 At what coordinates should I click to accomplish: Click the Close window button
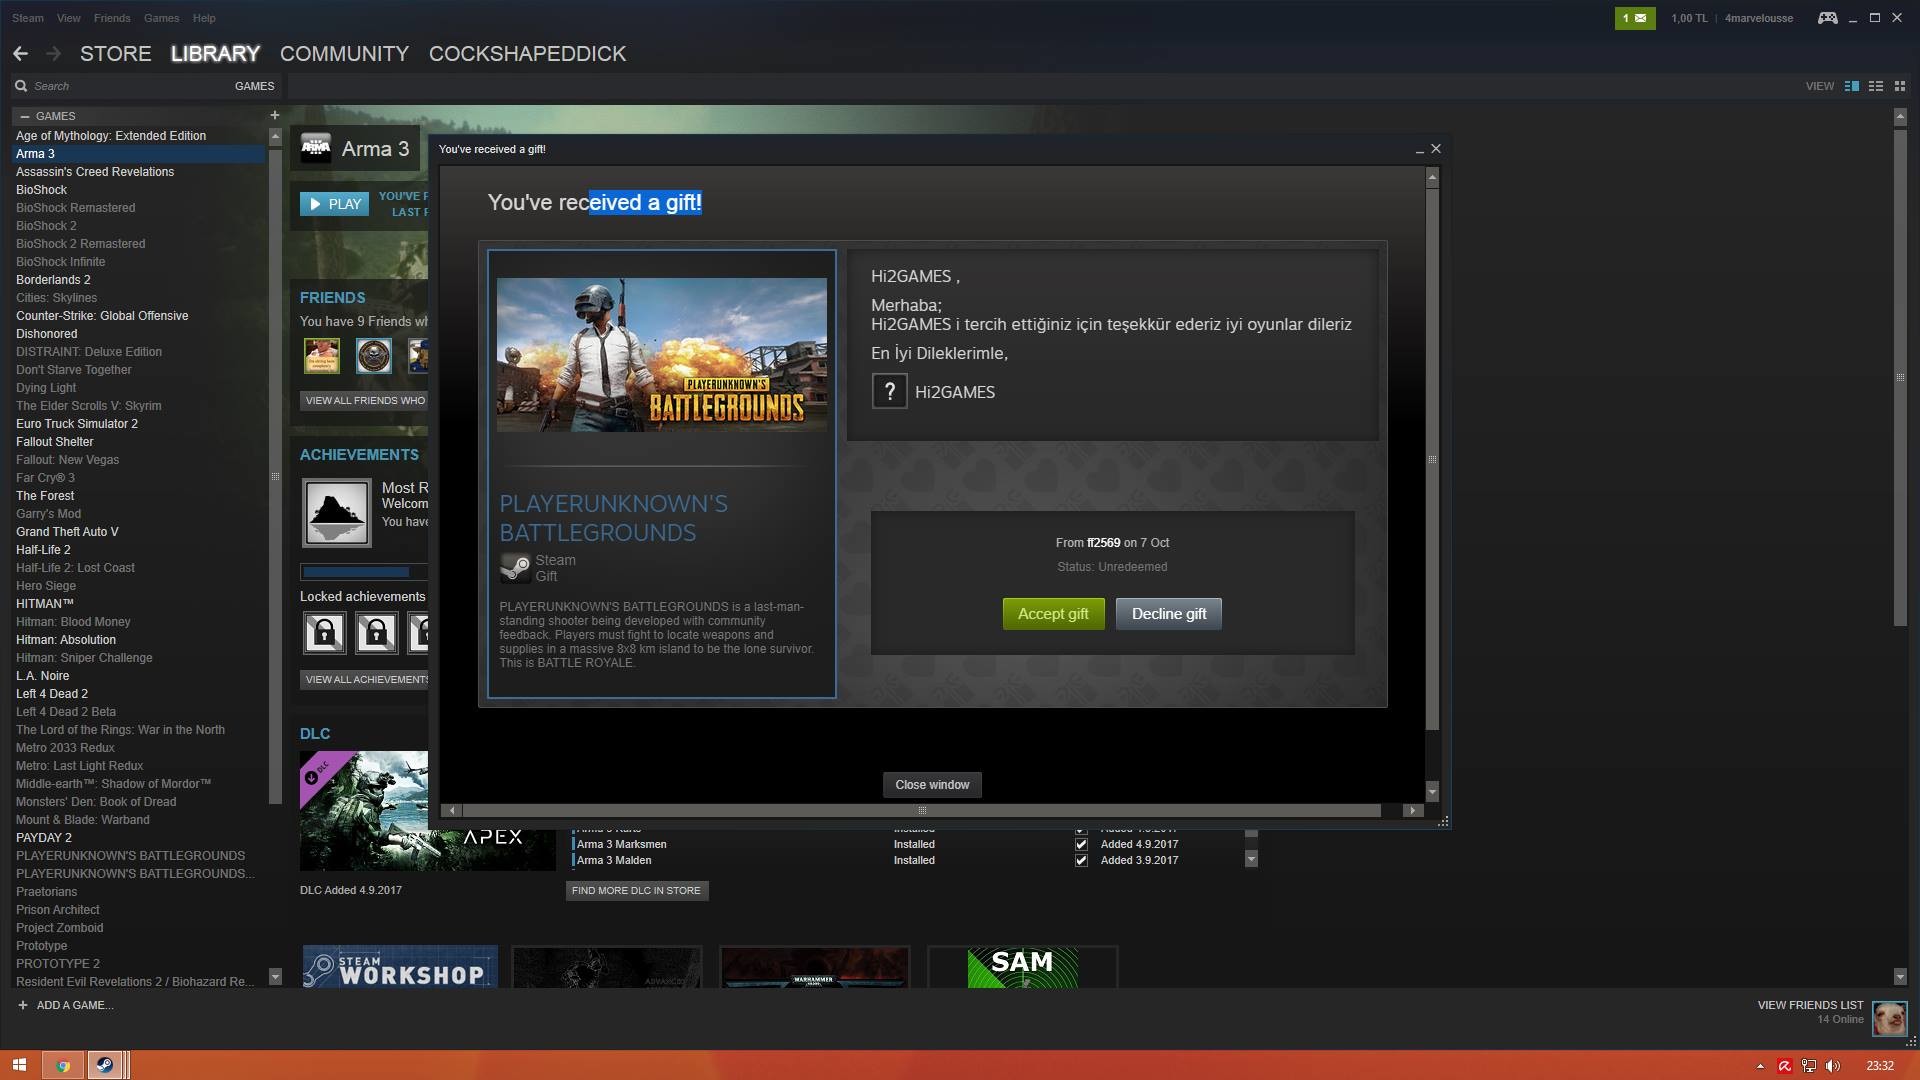pos(932,785)
